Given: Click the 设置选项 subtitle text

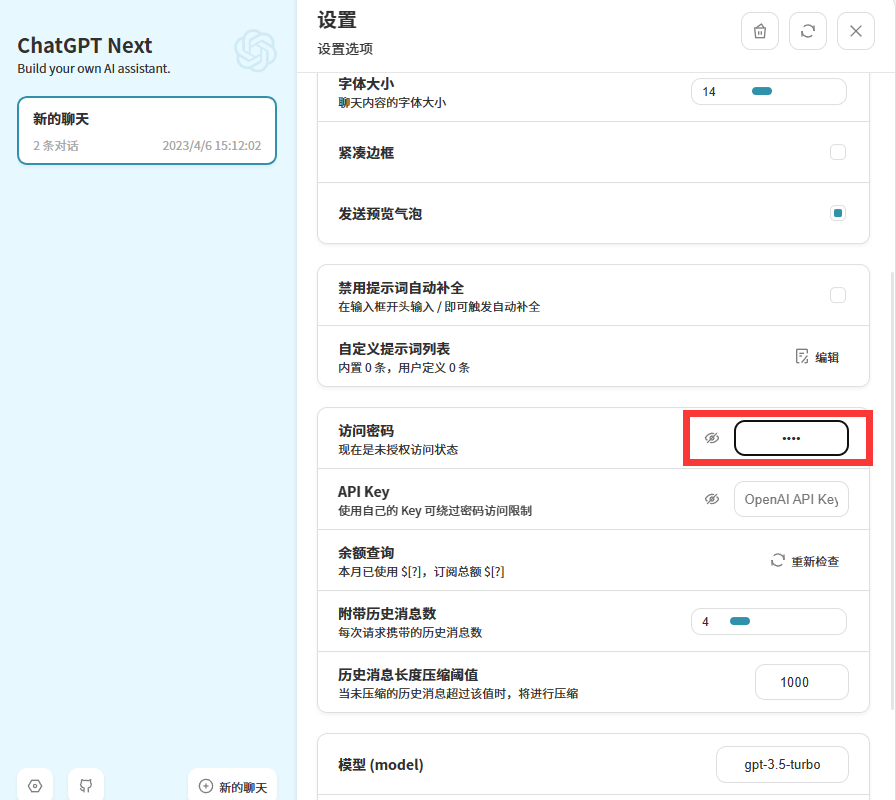Looking at the screenshot, I should pos(345,49).
